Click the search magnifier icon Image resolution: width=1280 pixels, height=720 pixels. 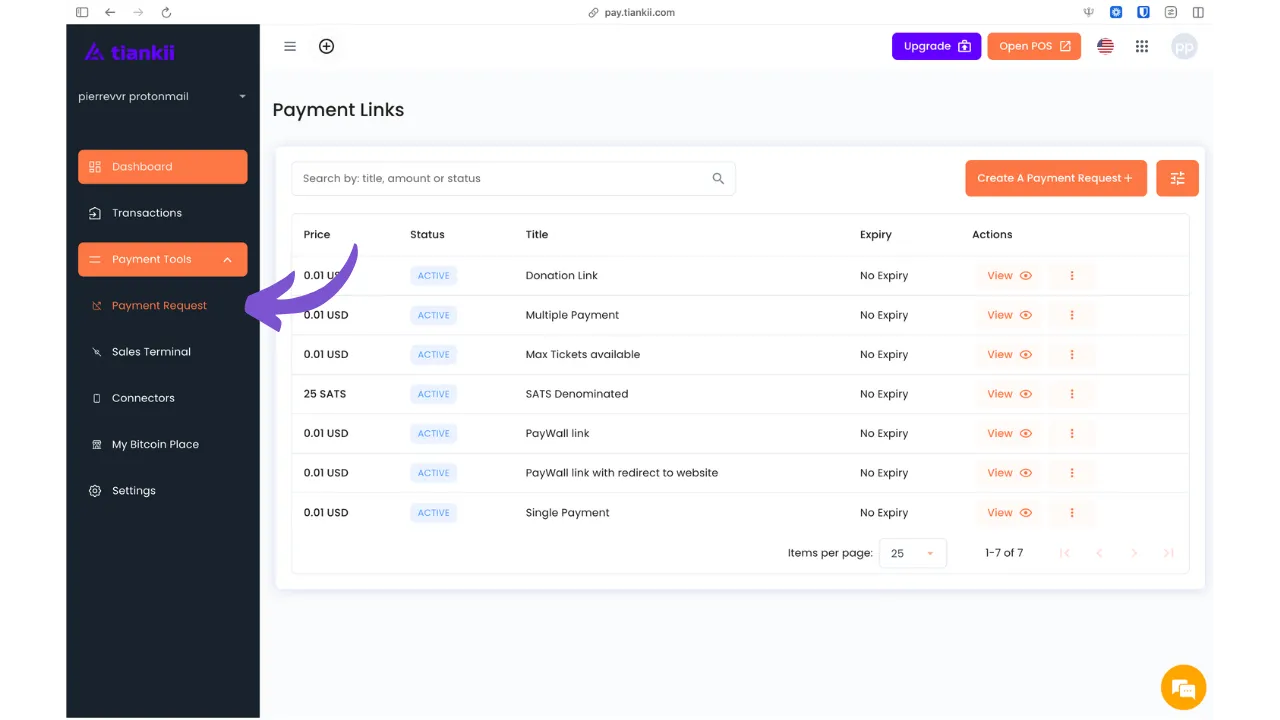[718, 179]
